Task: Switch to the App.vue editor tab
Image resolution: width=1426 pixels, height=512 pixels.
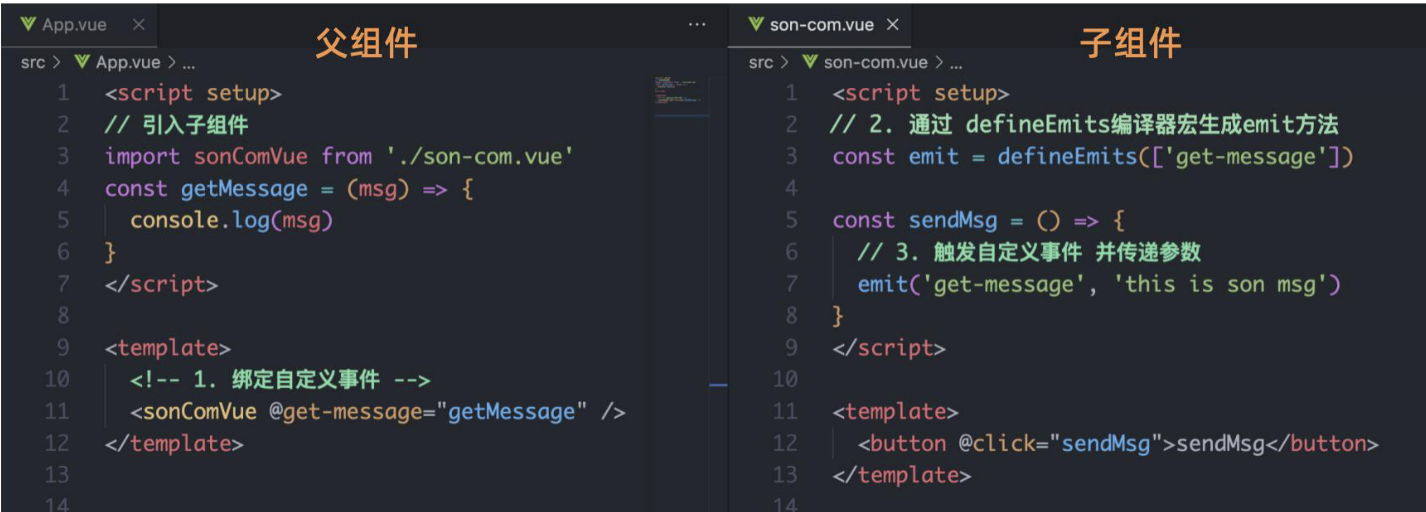Action: 77,25
